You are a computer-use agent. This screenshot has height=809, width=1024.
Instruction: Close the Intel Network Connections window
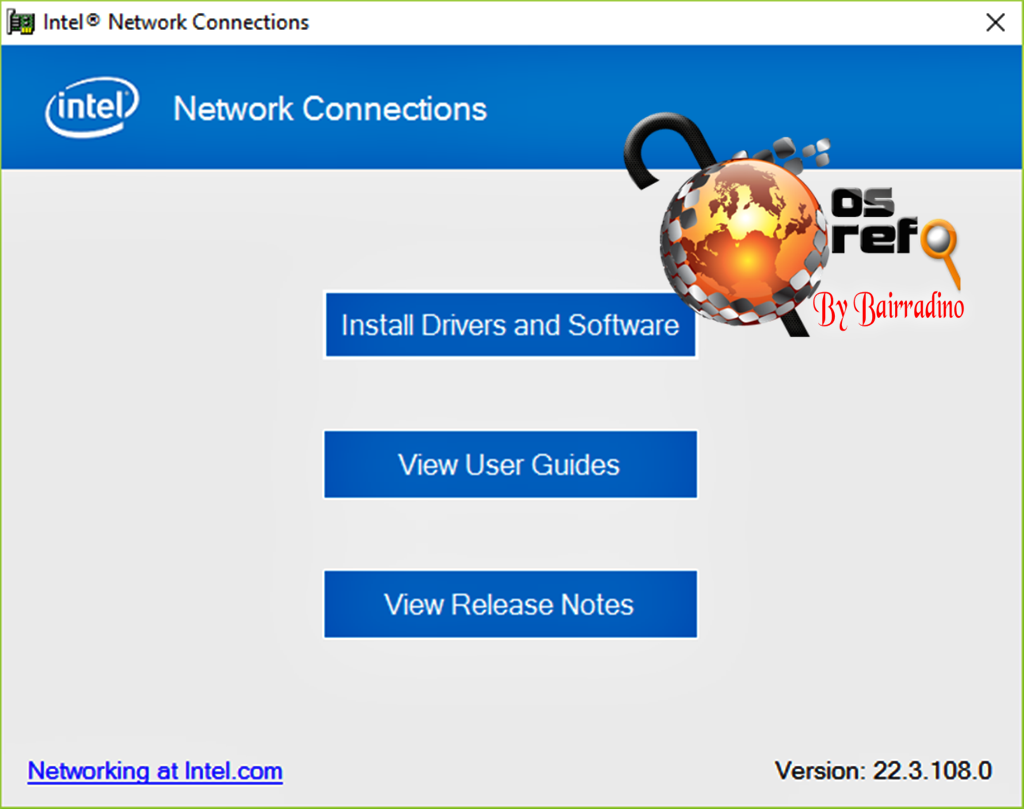[995, 22]
